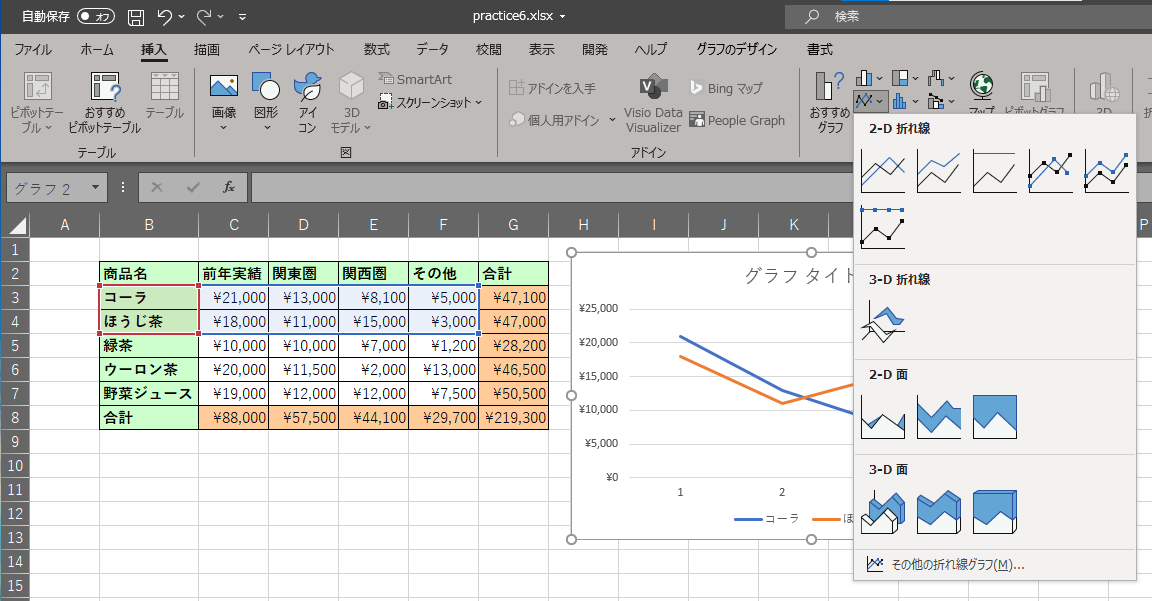This screenshot has width=1152, height=601.
Task: Insert a ピボットテーブル
Action: [x=37, y=103]
